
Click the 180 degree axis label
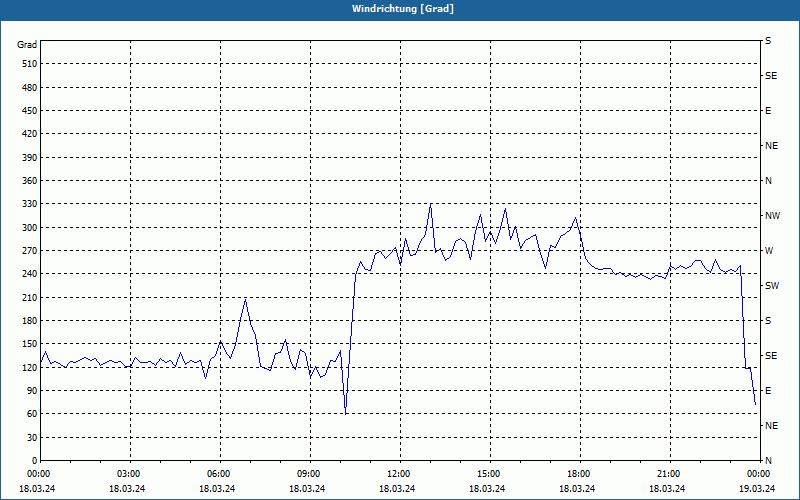[x=30, y=321]
